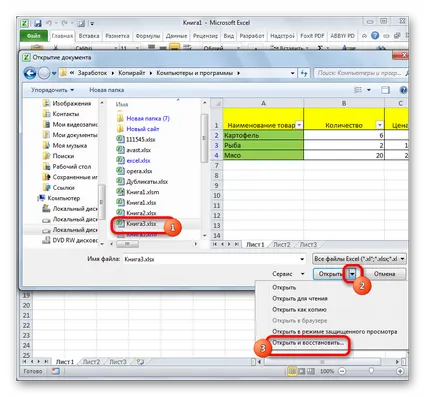434x397 pixels.
Task: Open the address bar history dropdown
Action: (292, 73)
